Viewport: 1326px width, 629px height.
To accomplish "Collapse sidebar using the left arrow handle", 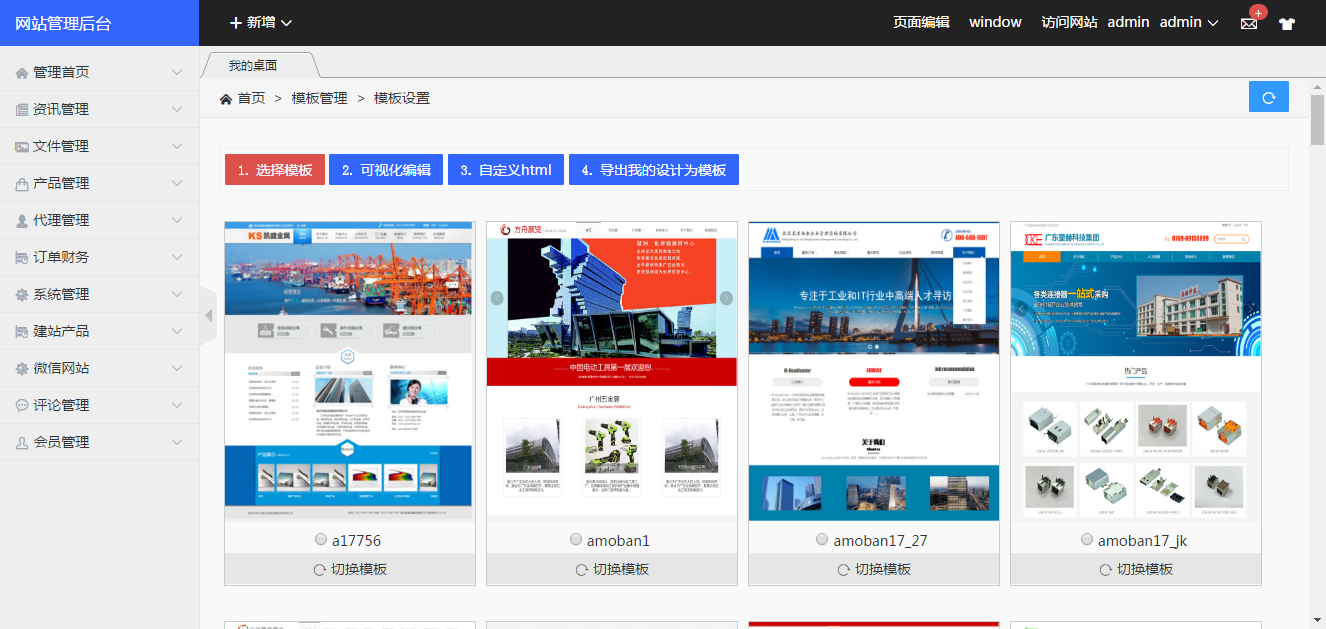I will 208,315.
